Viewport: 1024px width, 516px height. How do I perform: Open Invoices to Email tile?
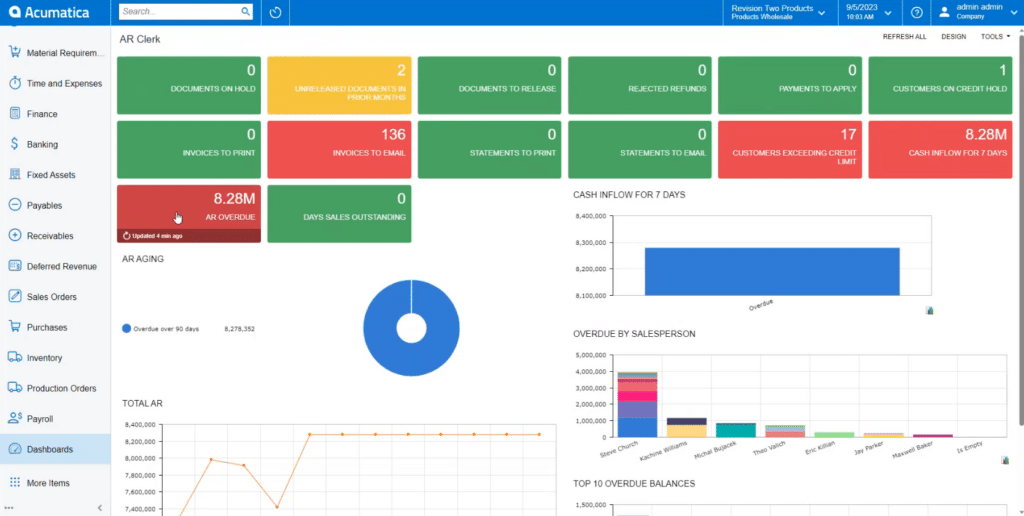(339, 150)
